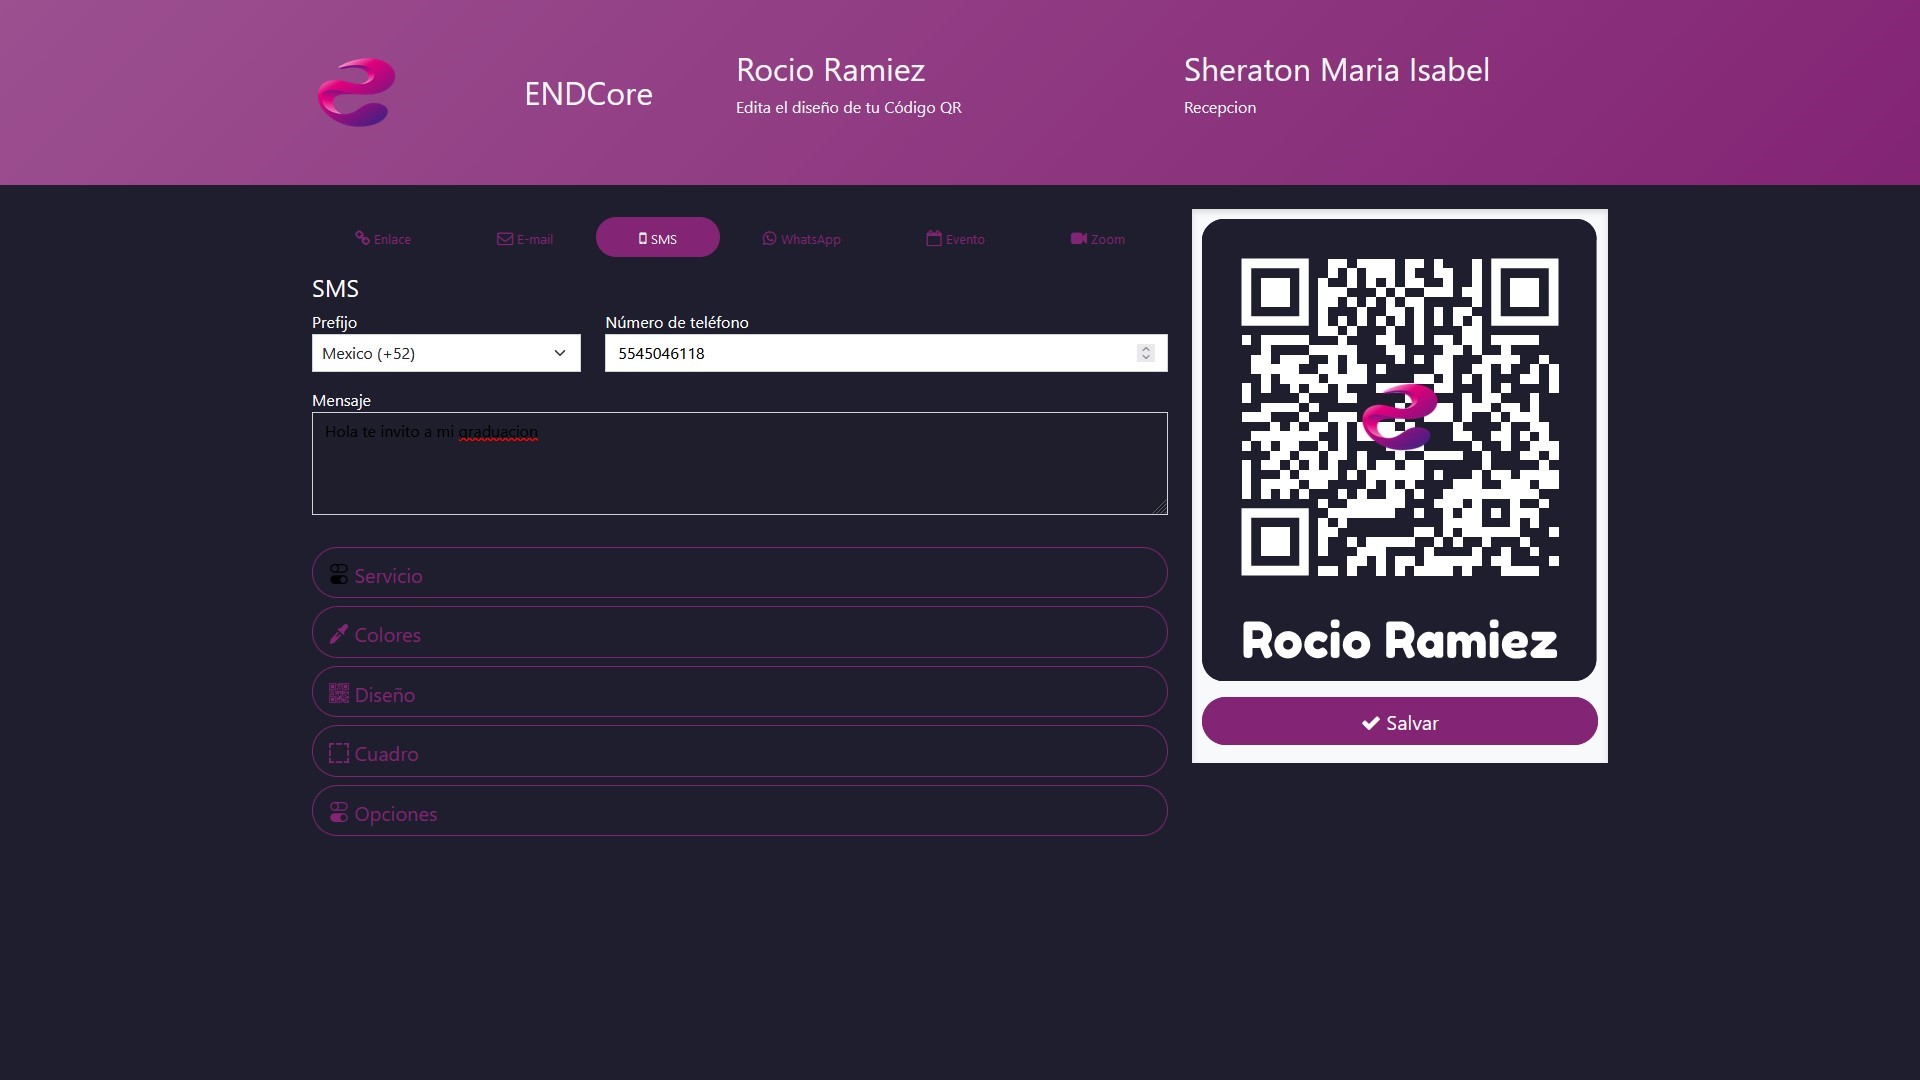1920x1080 pixels.
Task: Click the link chain icon on Enlace tab
Action: (362, 238)
